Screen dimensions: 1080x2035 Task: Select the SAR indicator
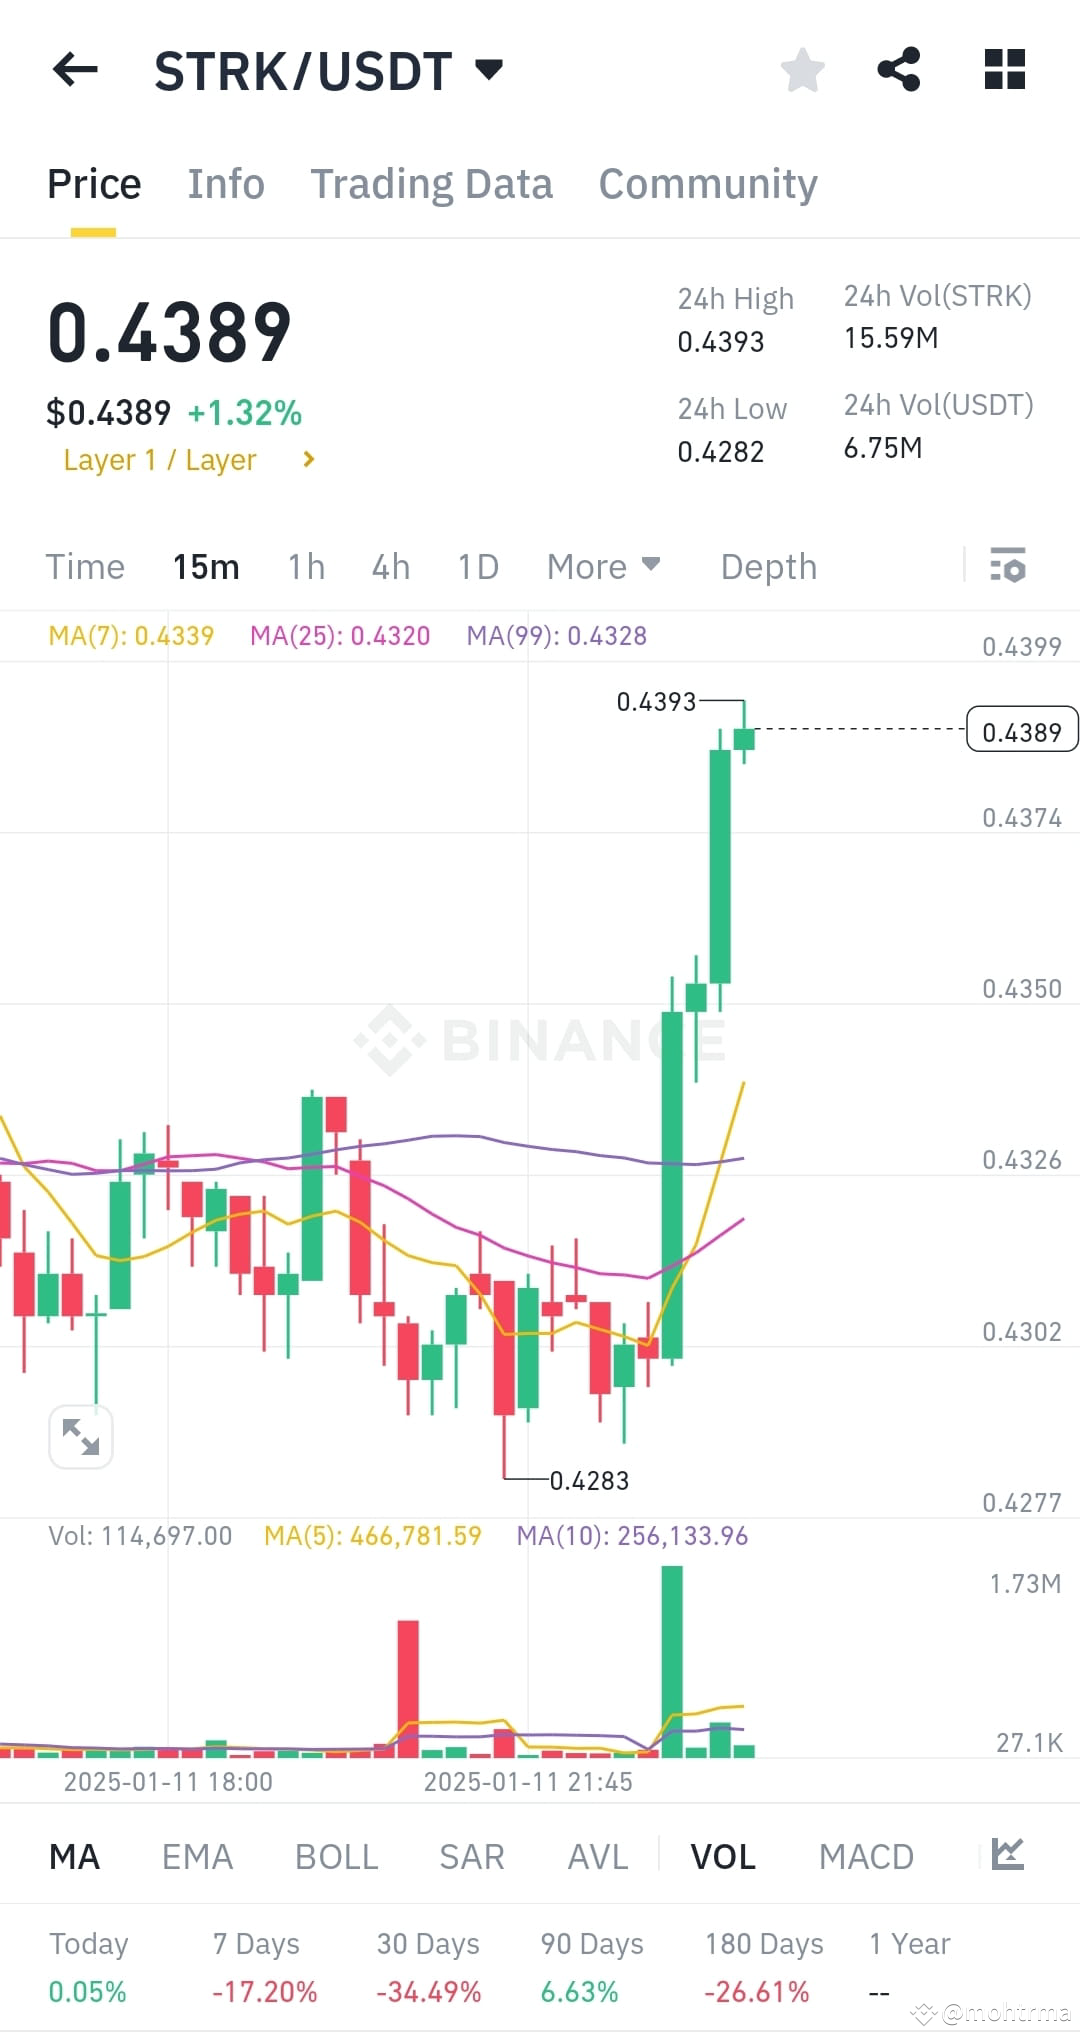click(x=470, y=1856)
